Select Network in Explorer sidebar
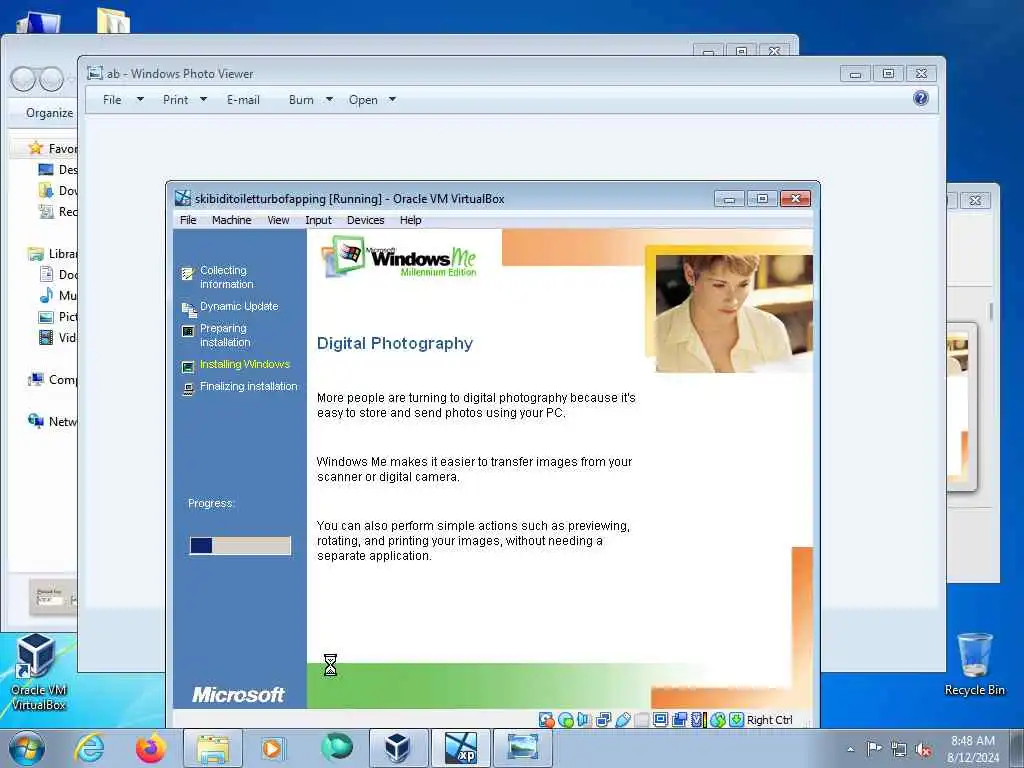The height and width of the screenshot is (768, 1024). (x=53, y=421)
